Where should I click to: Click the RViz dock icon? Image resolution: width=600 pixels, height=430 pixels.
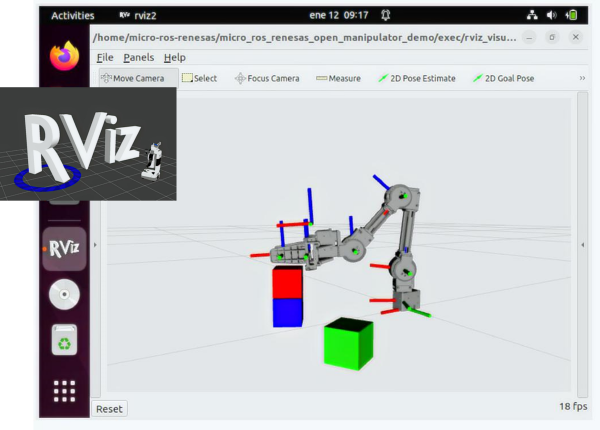(64, 249)
